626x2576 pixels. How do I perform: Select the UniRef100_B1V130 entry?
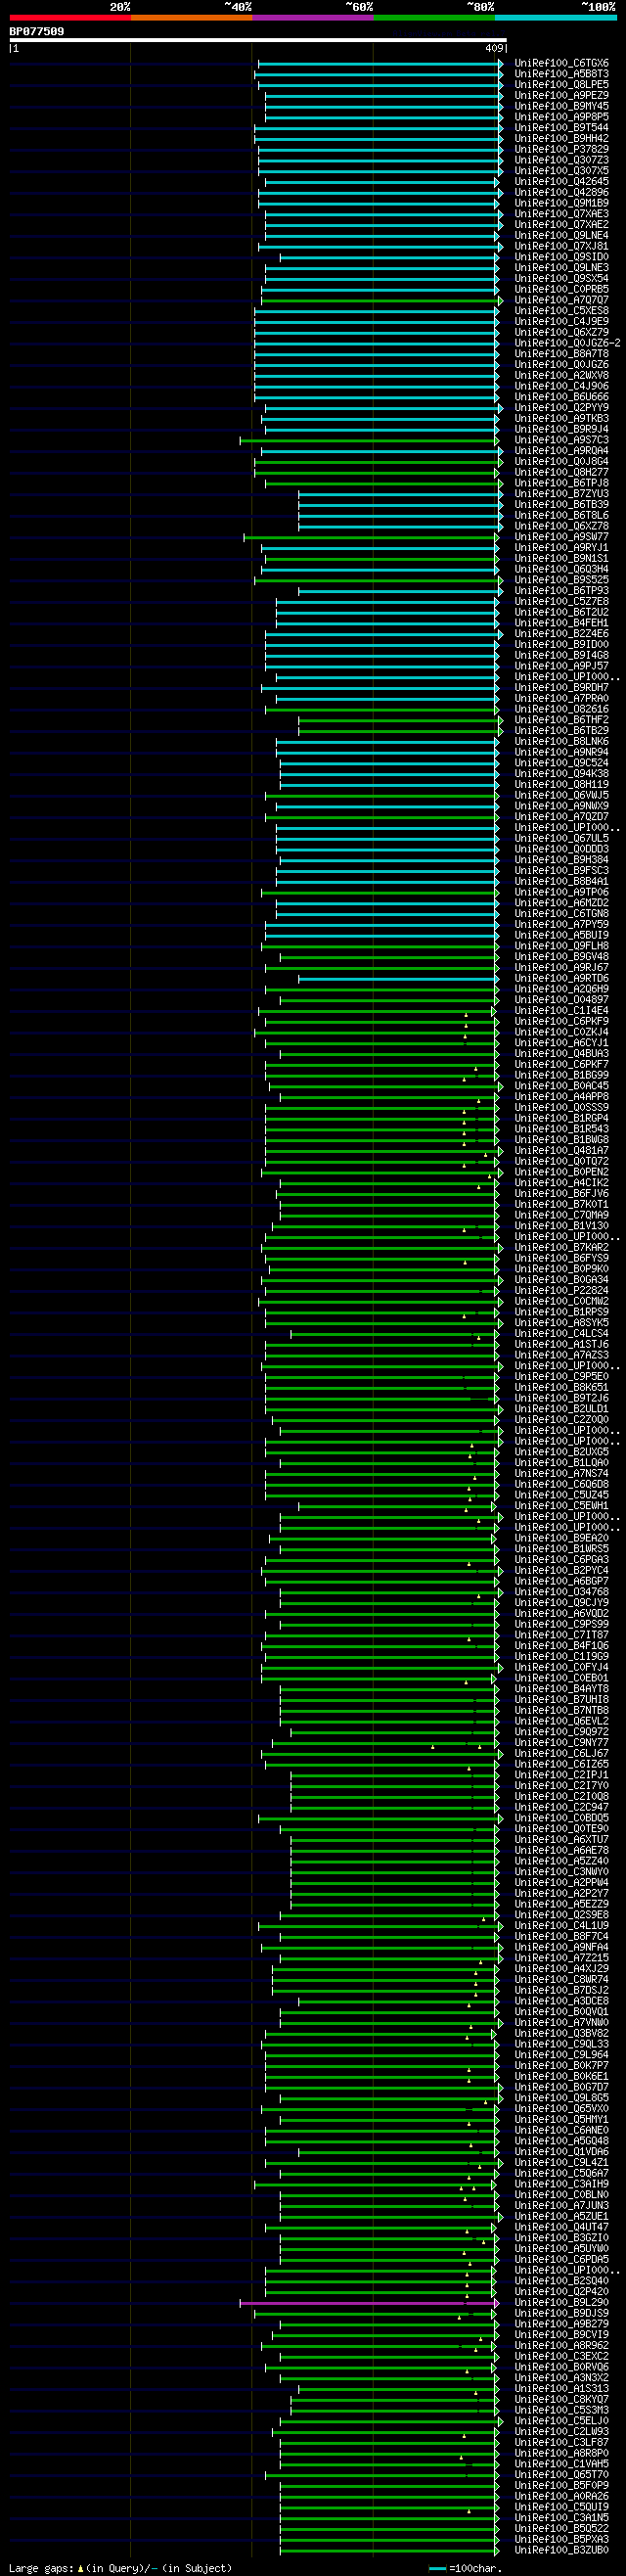[561, 1226]
